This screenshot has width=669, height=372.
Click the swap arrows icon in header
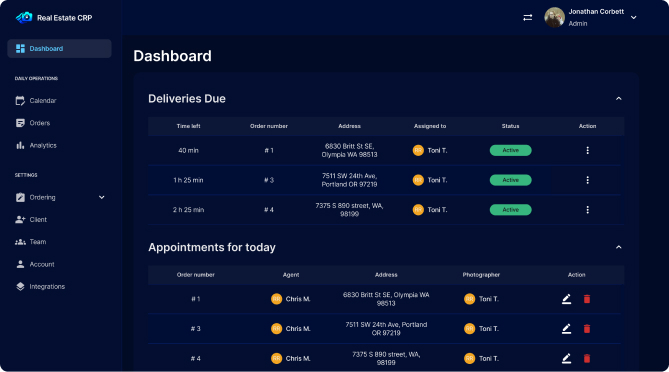[x=528, y=17]
